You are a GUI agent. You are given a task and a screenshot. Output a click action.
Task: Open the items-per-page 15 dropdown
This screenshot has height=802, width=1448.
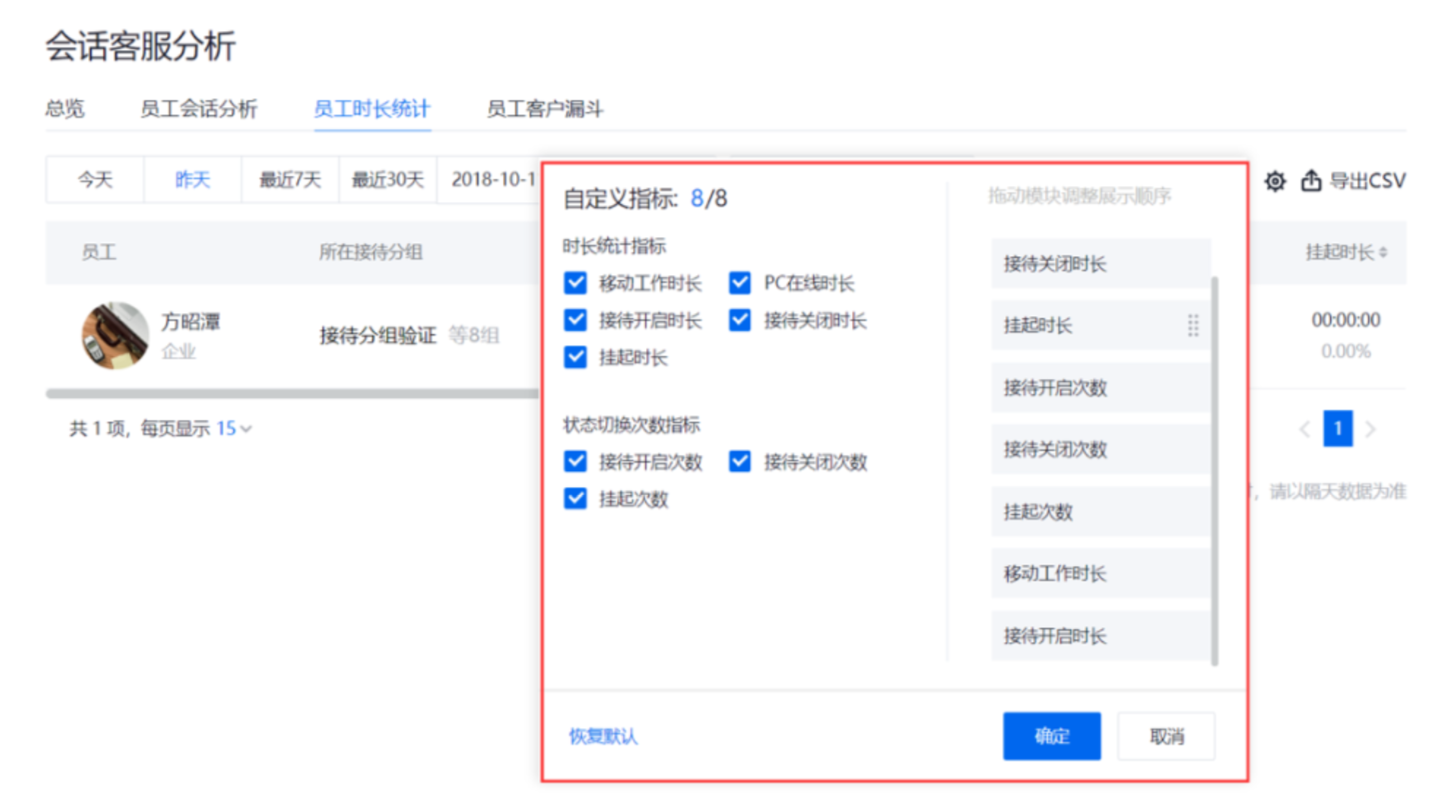click(235, 429)
